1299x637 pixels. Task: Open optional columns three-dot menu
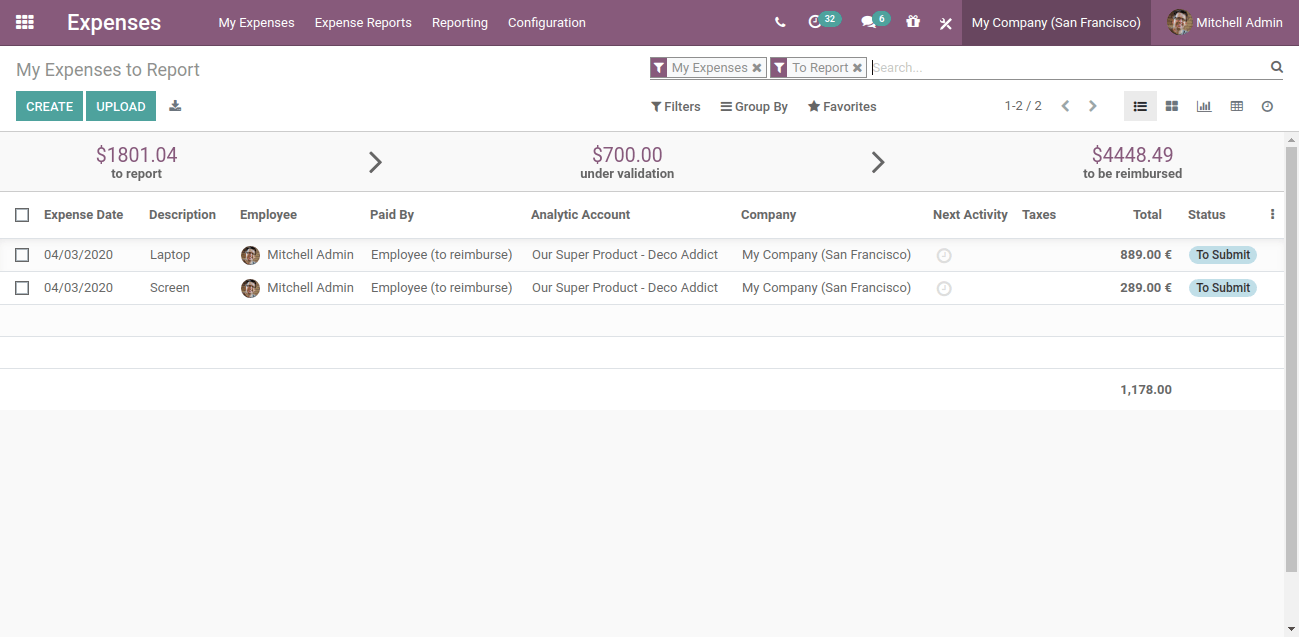1272,214
